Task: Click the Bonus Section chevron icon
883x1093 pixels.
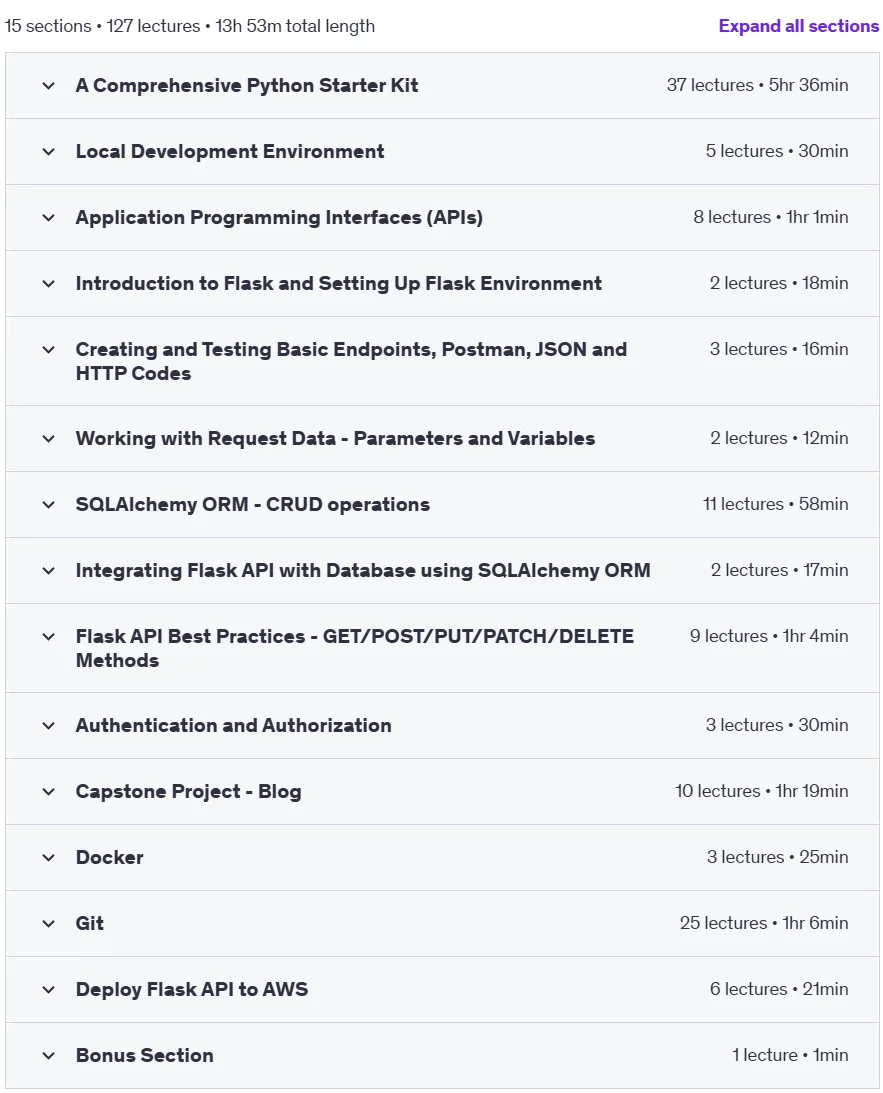Action: pos(48,1055)
